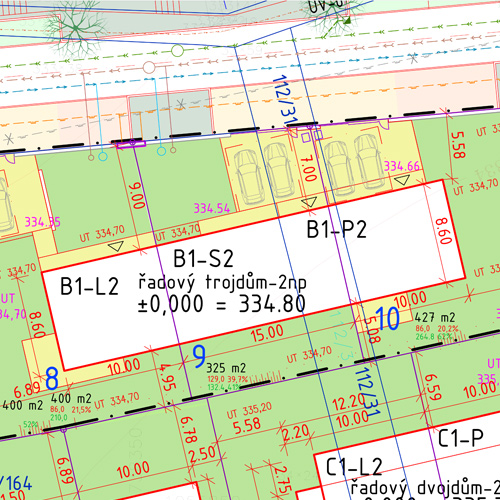Click the tree symbol at top left
Image resolution: width=500 pixels, height=500 pixels.
(75, 30)
